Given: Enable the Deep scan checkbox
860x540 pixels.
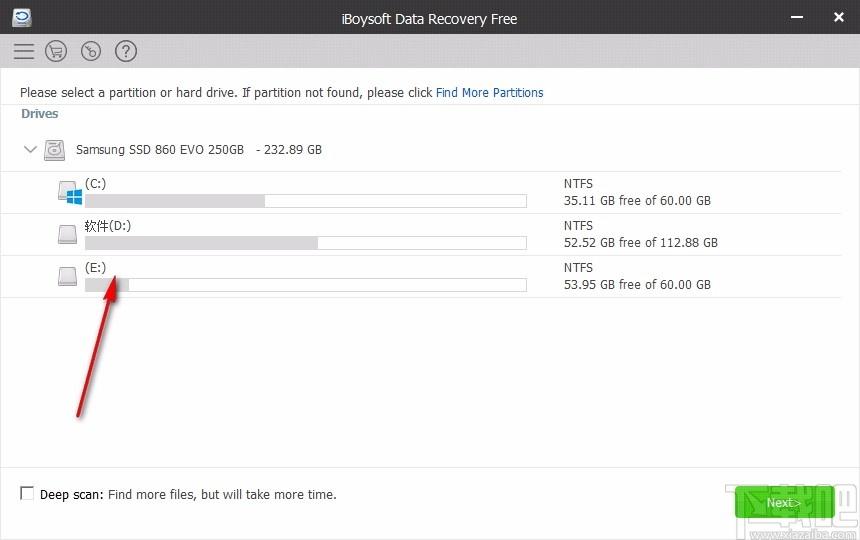Looking at the screenshot, I should pos(27,494).
